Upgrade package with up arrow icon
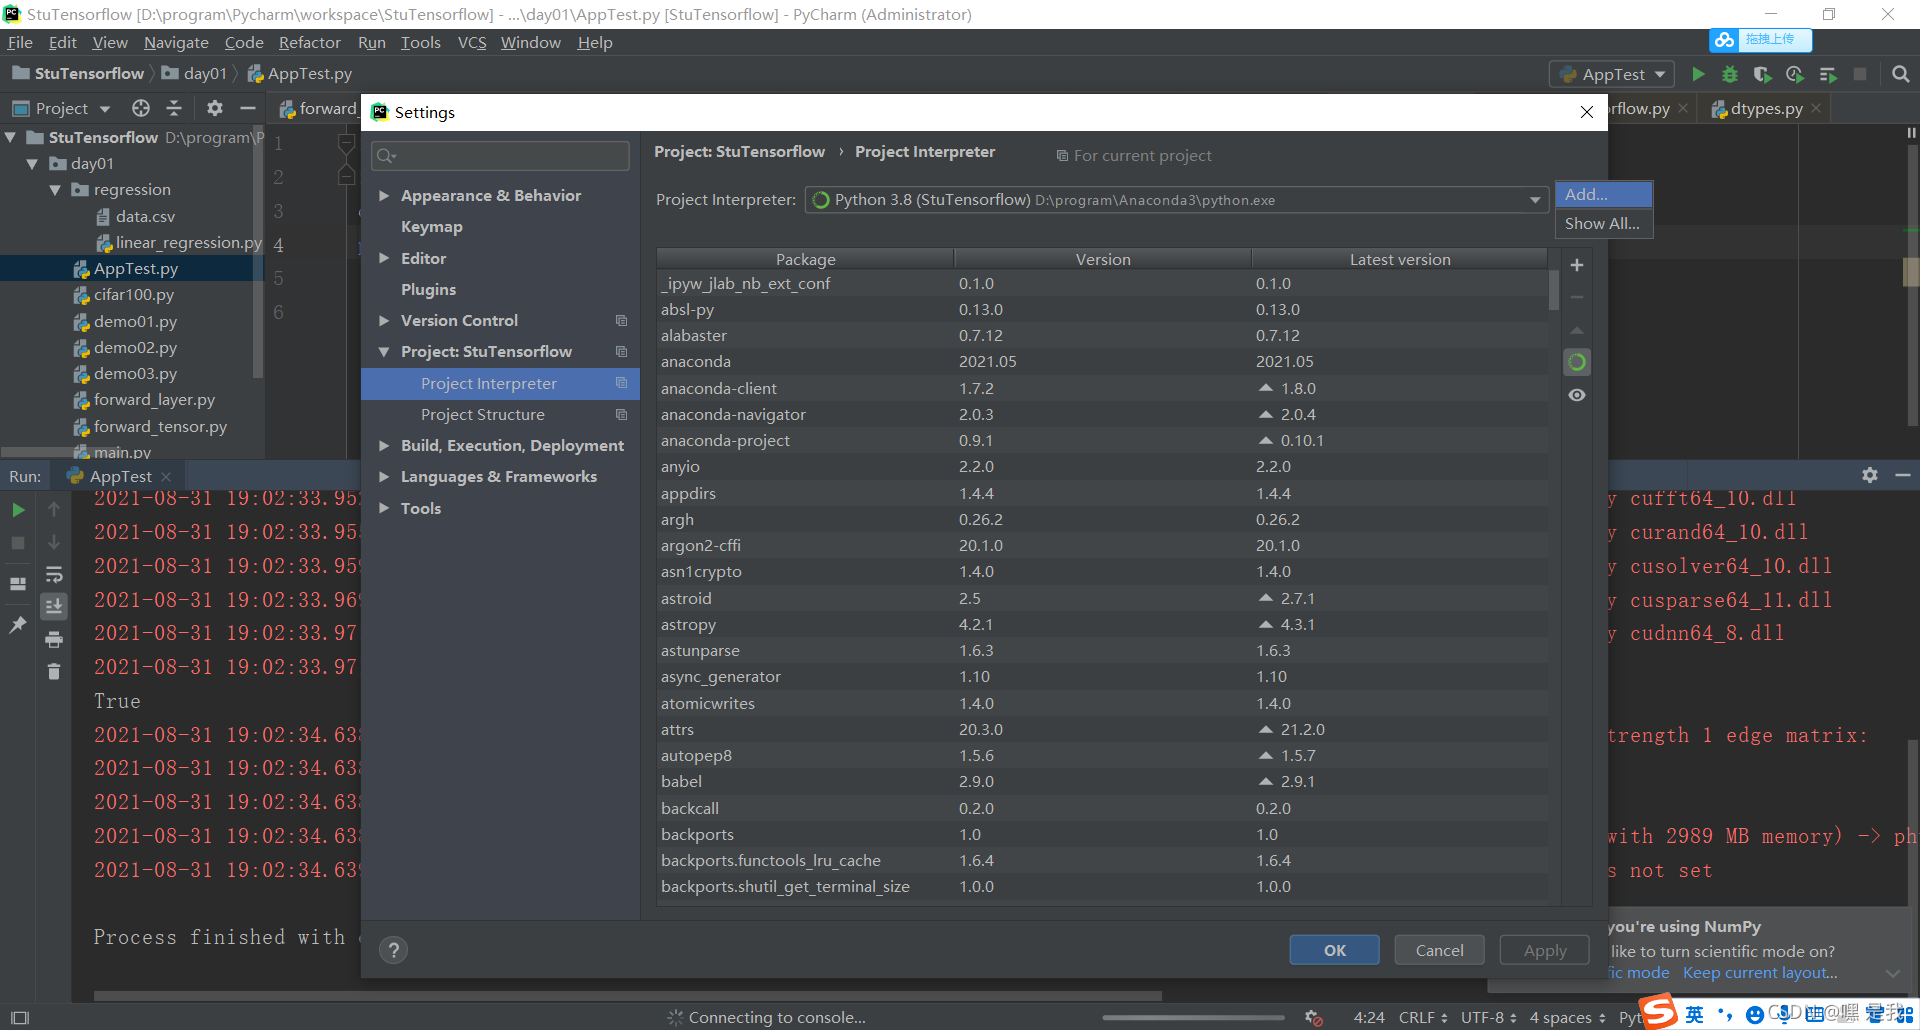The image size is (1920, 1030). click(1577, 330)
